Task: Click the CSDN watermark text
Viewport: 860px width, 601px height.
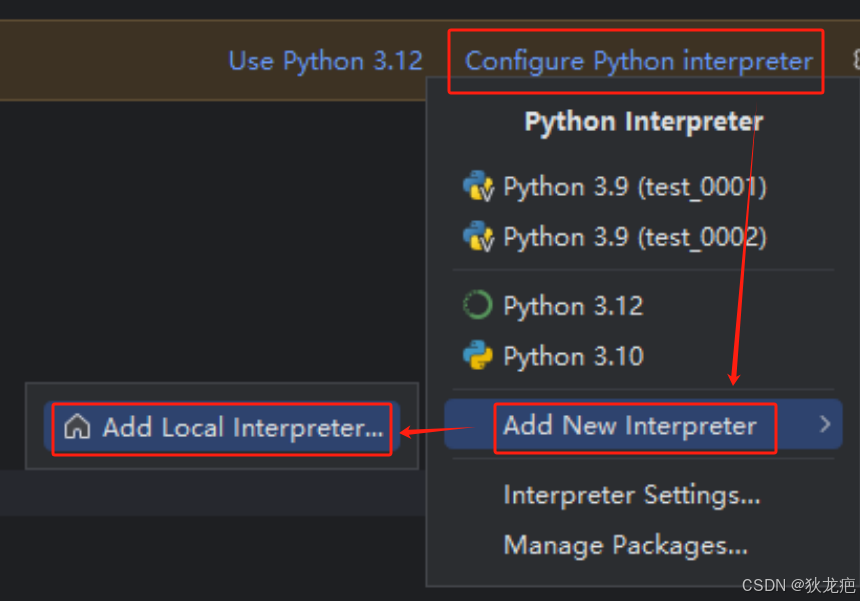Action: pyautogui.click(x=798, y=586)
